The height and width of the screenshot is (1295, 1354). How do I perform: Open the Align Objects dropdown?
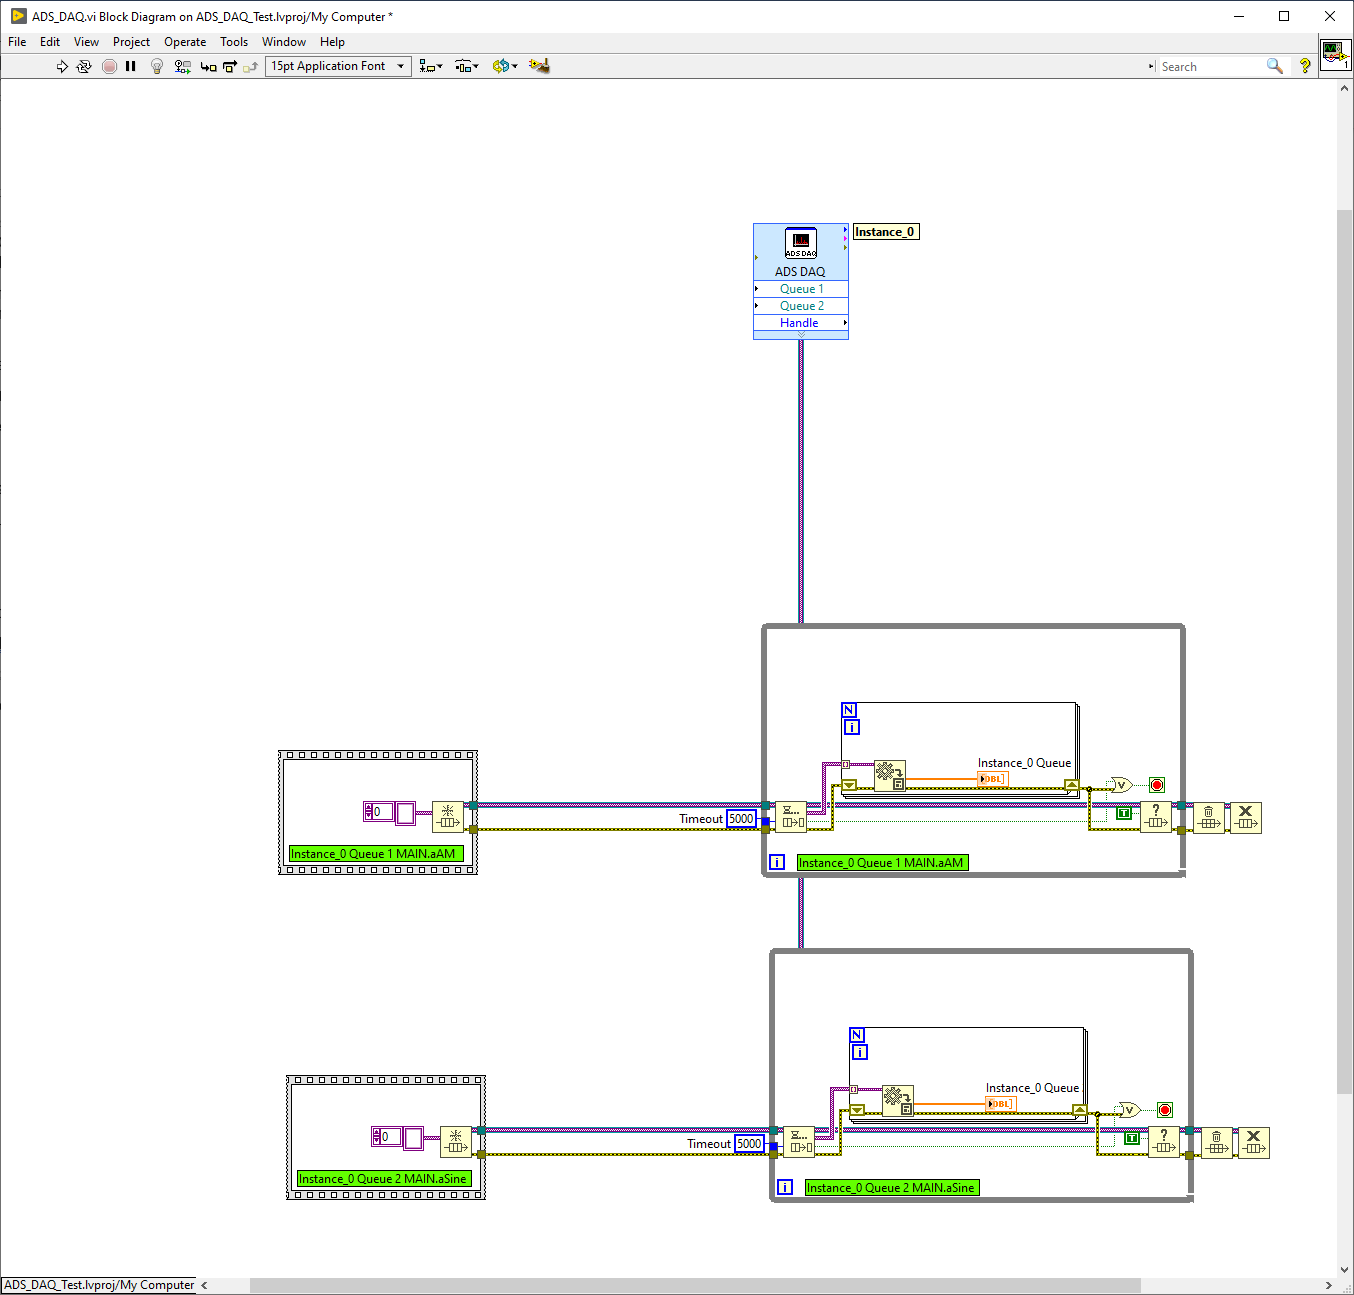pyautogui.click(x=431, y=66)
